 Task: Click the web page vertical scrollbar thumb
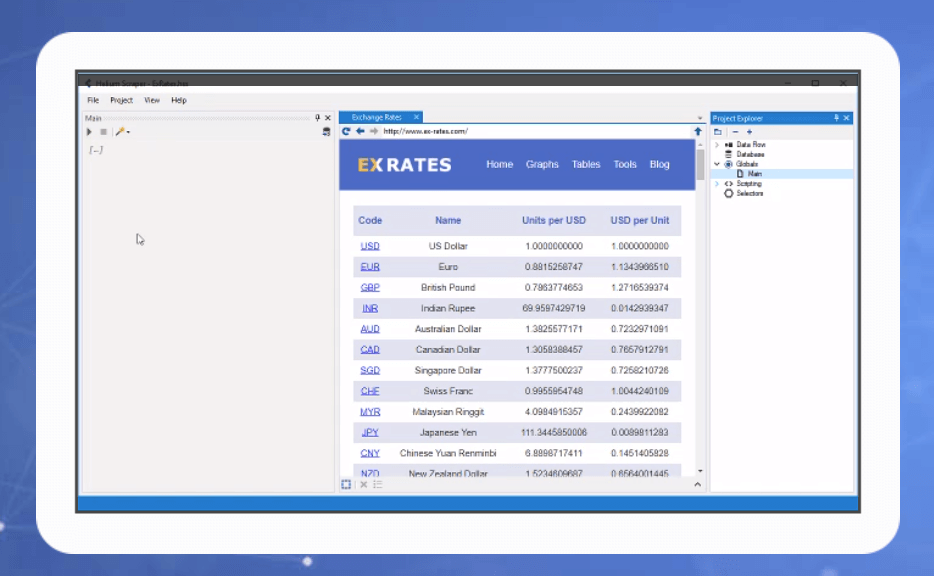click(x=700, y=164)
